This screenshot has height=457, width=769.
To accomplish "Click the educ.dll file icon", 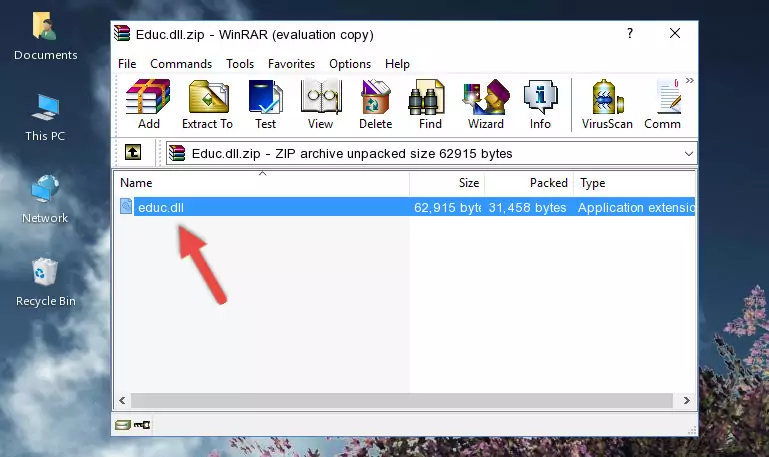I will pos(126,206).
